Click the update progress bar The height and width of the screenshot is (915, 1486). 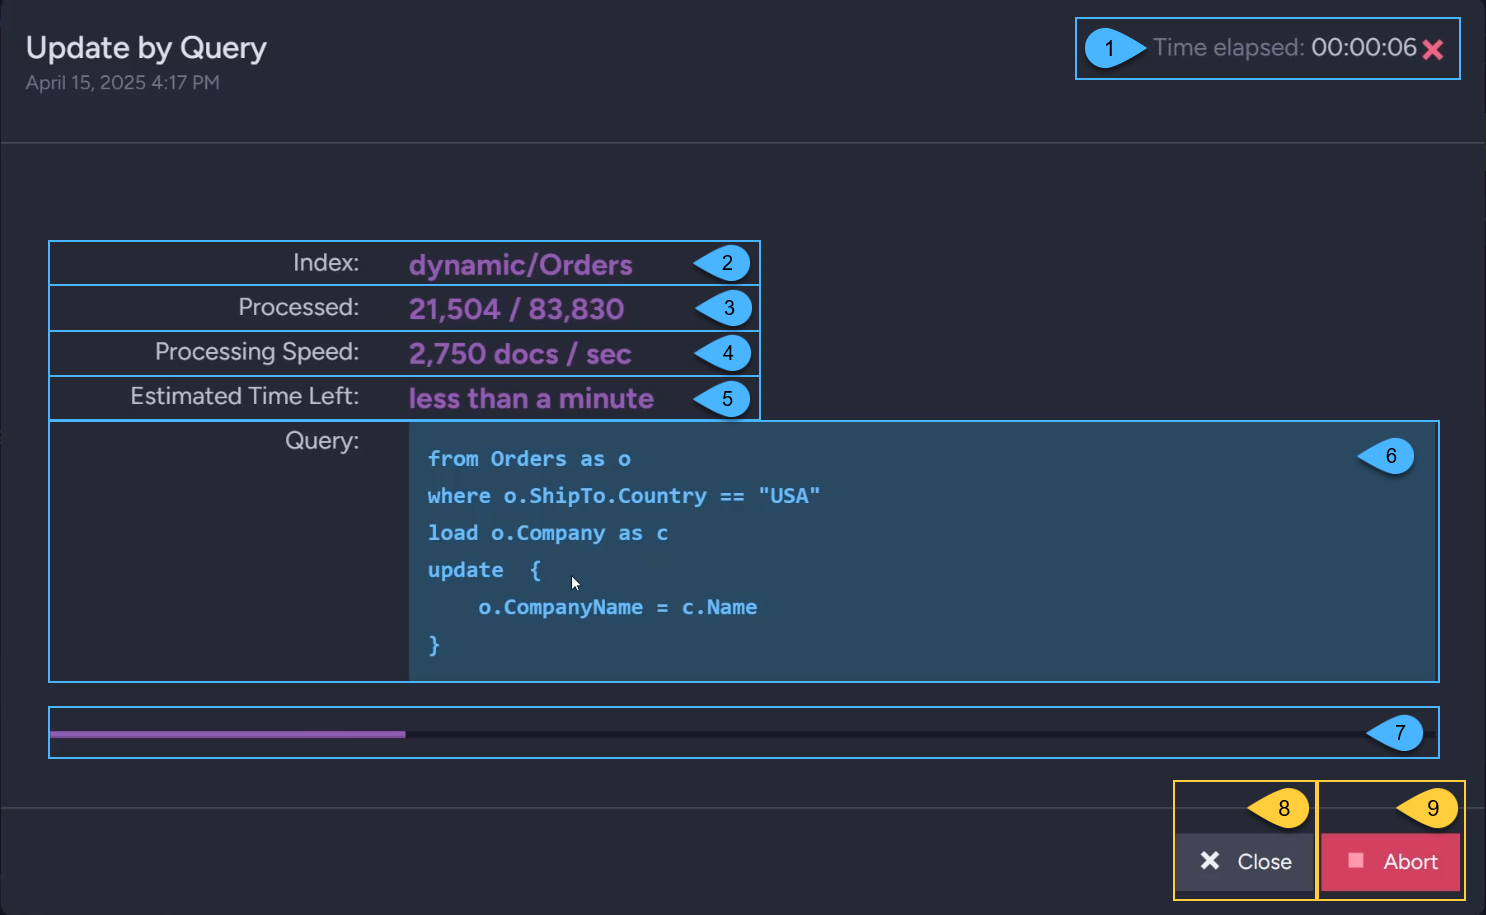click(x=743, y=734)
